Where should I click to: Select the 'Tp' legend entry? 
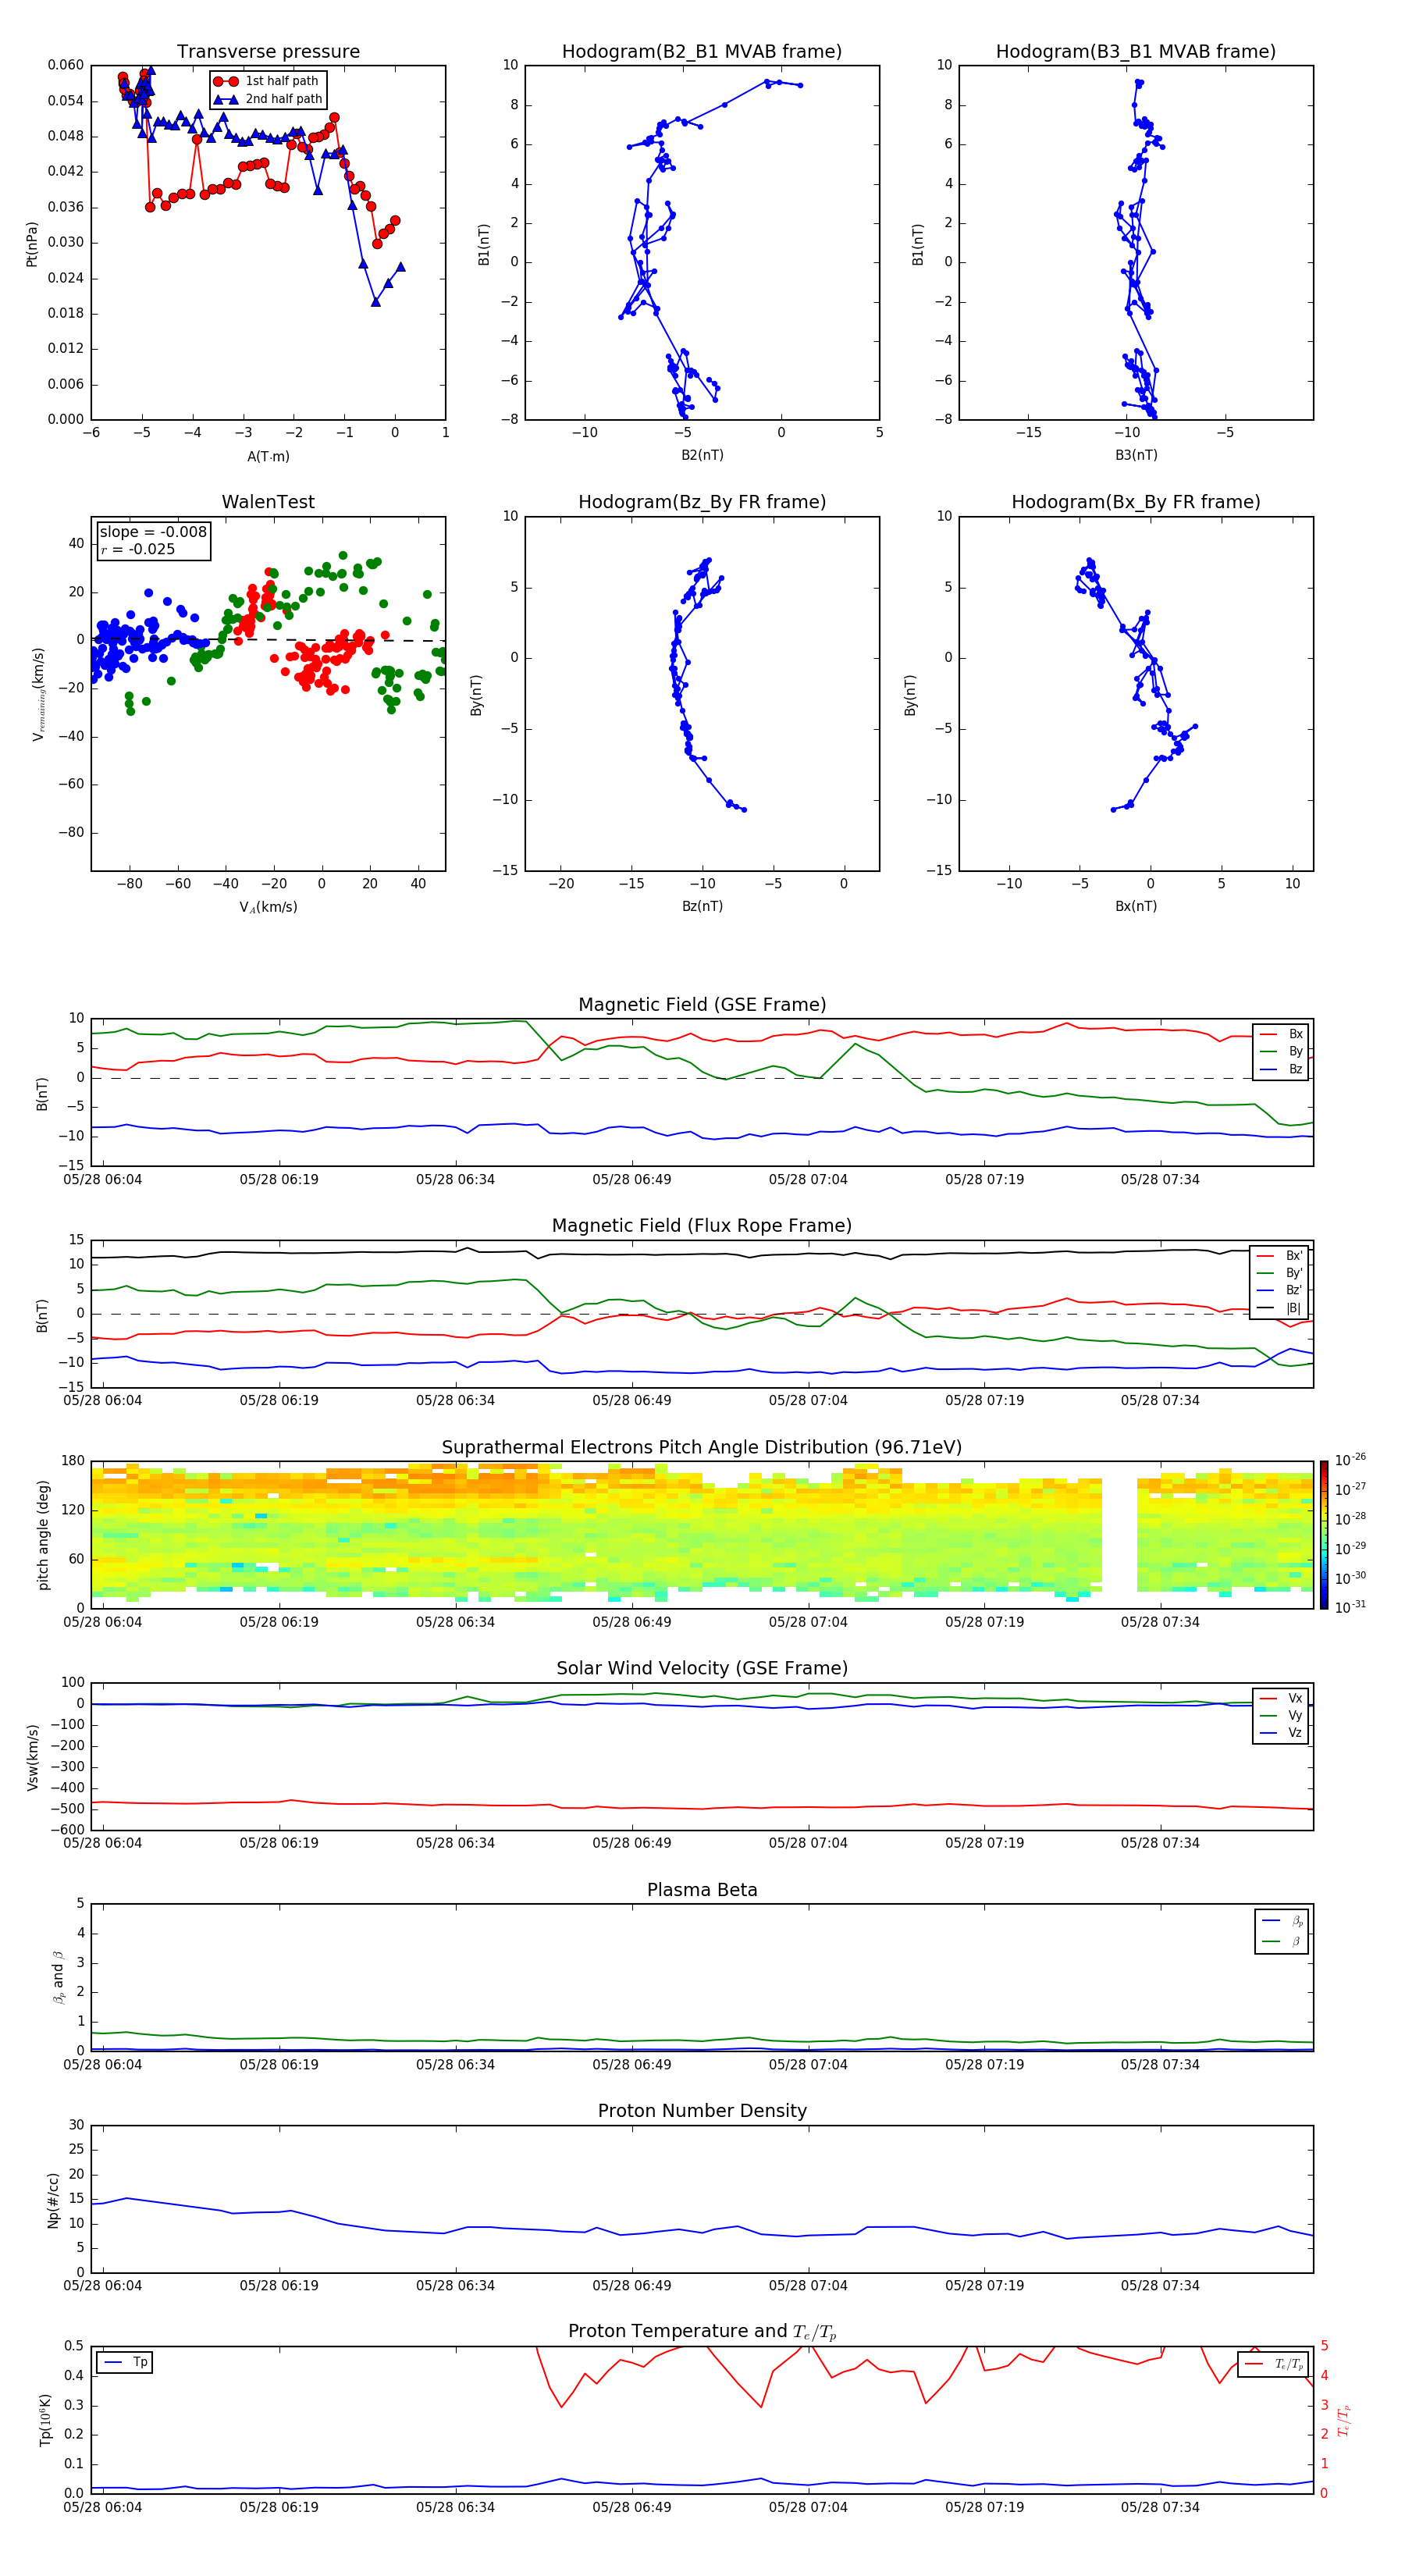coord(125,2362)
